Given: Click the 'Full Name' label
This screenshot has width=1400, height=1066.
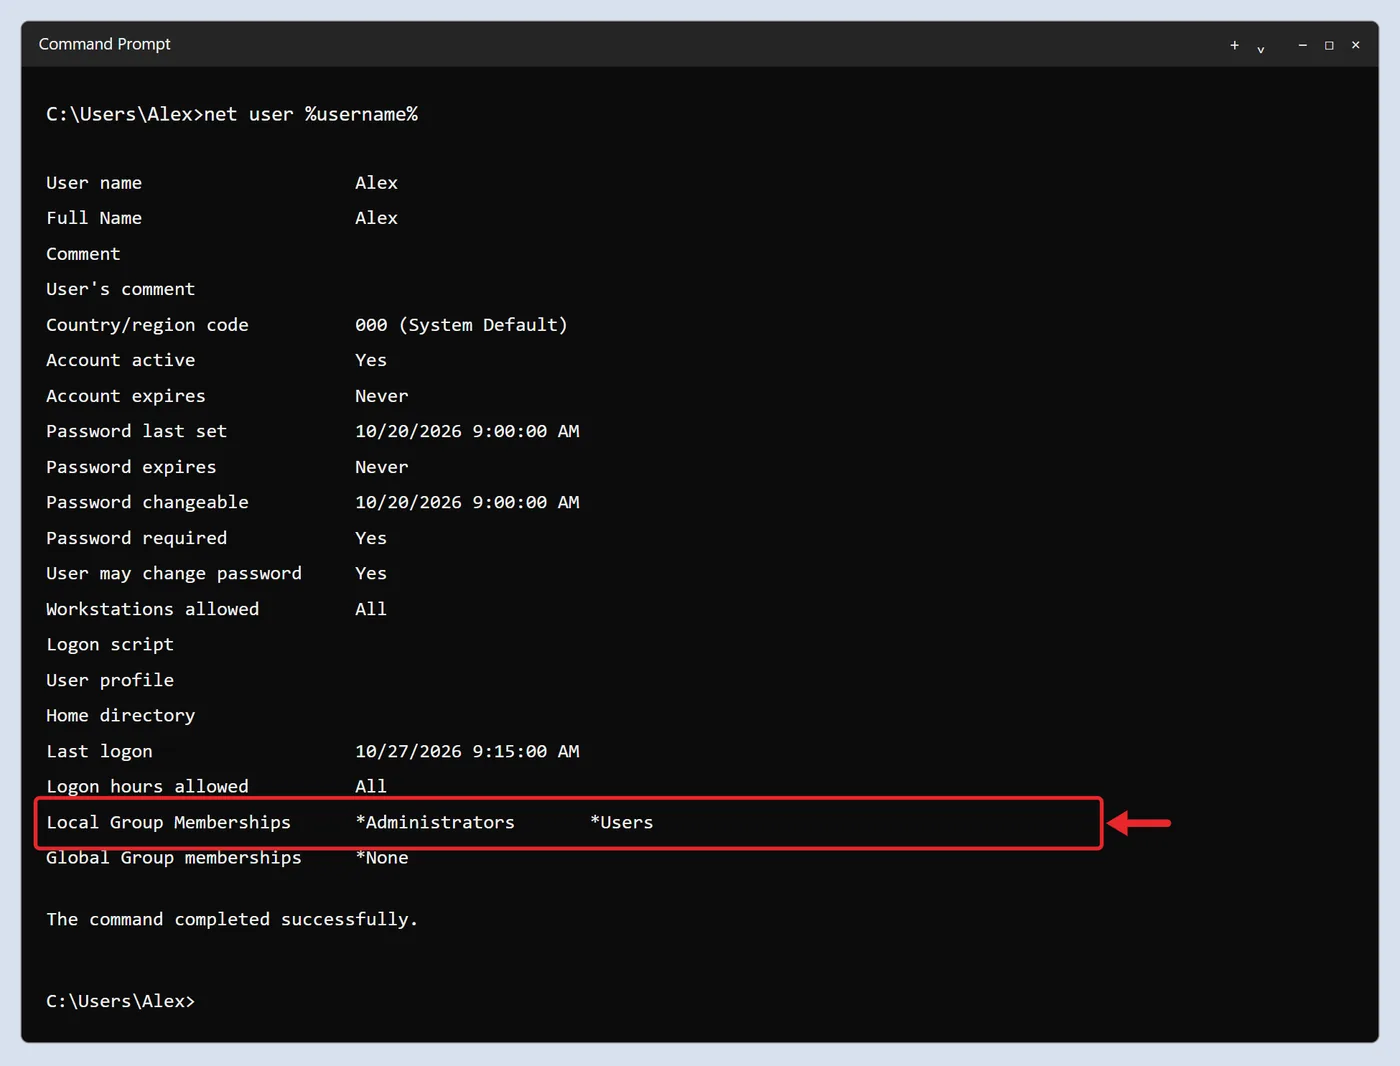Looking at the screenshot, I should tap(94, 218).
